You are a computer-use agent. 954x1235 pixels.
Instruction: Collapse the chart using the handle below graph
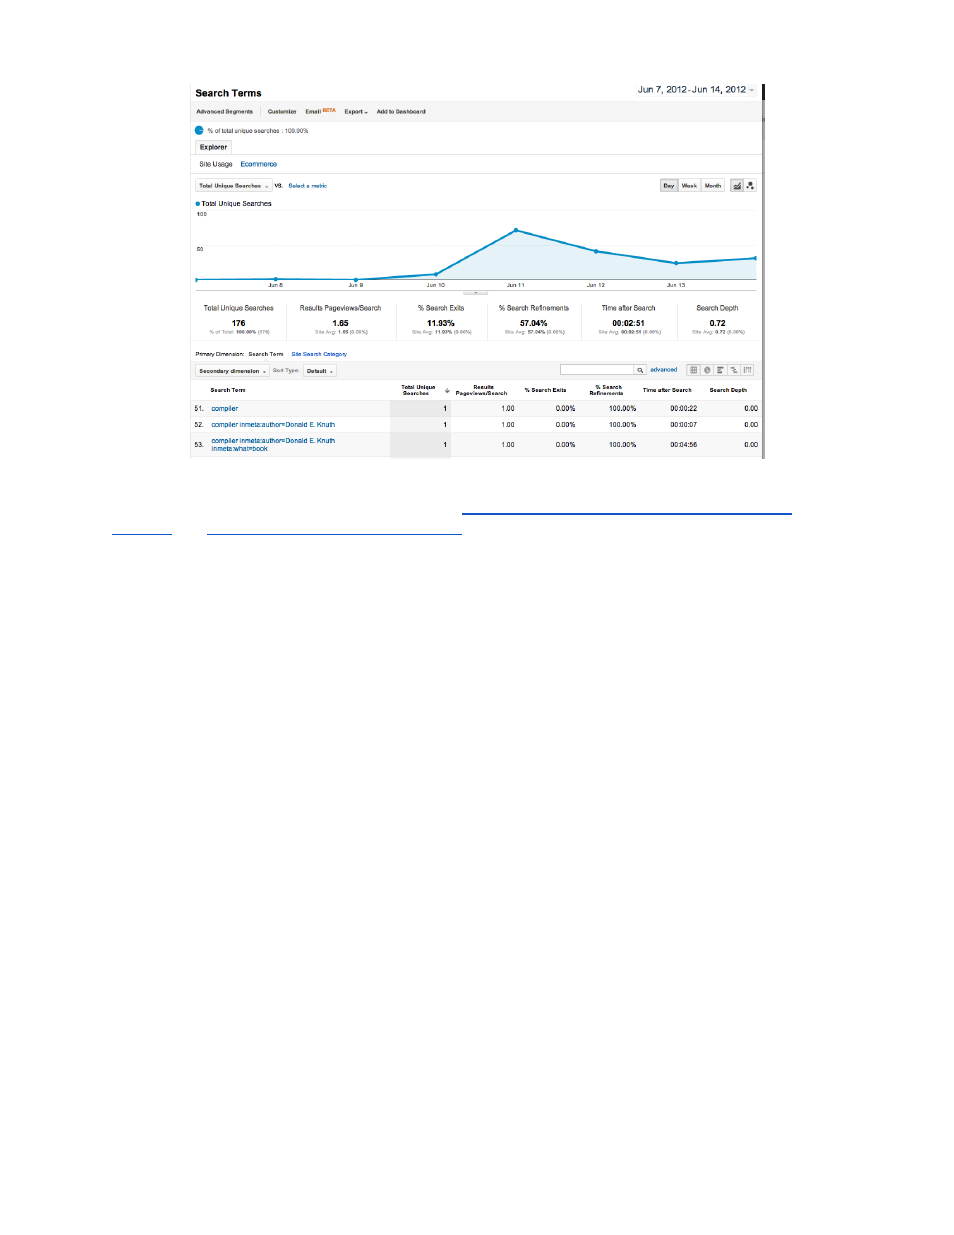coord(475,293)
